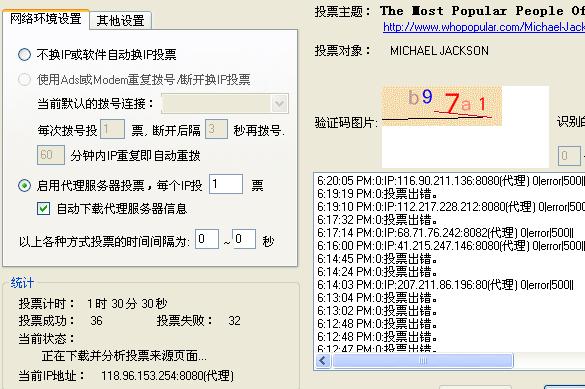Click the 每次拨号投 votes input field

(112, 129)
